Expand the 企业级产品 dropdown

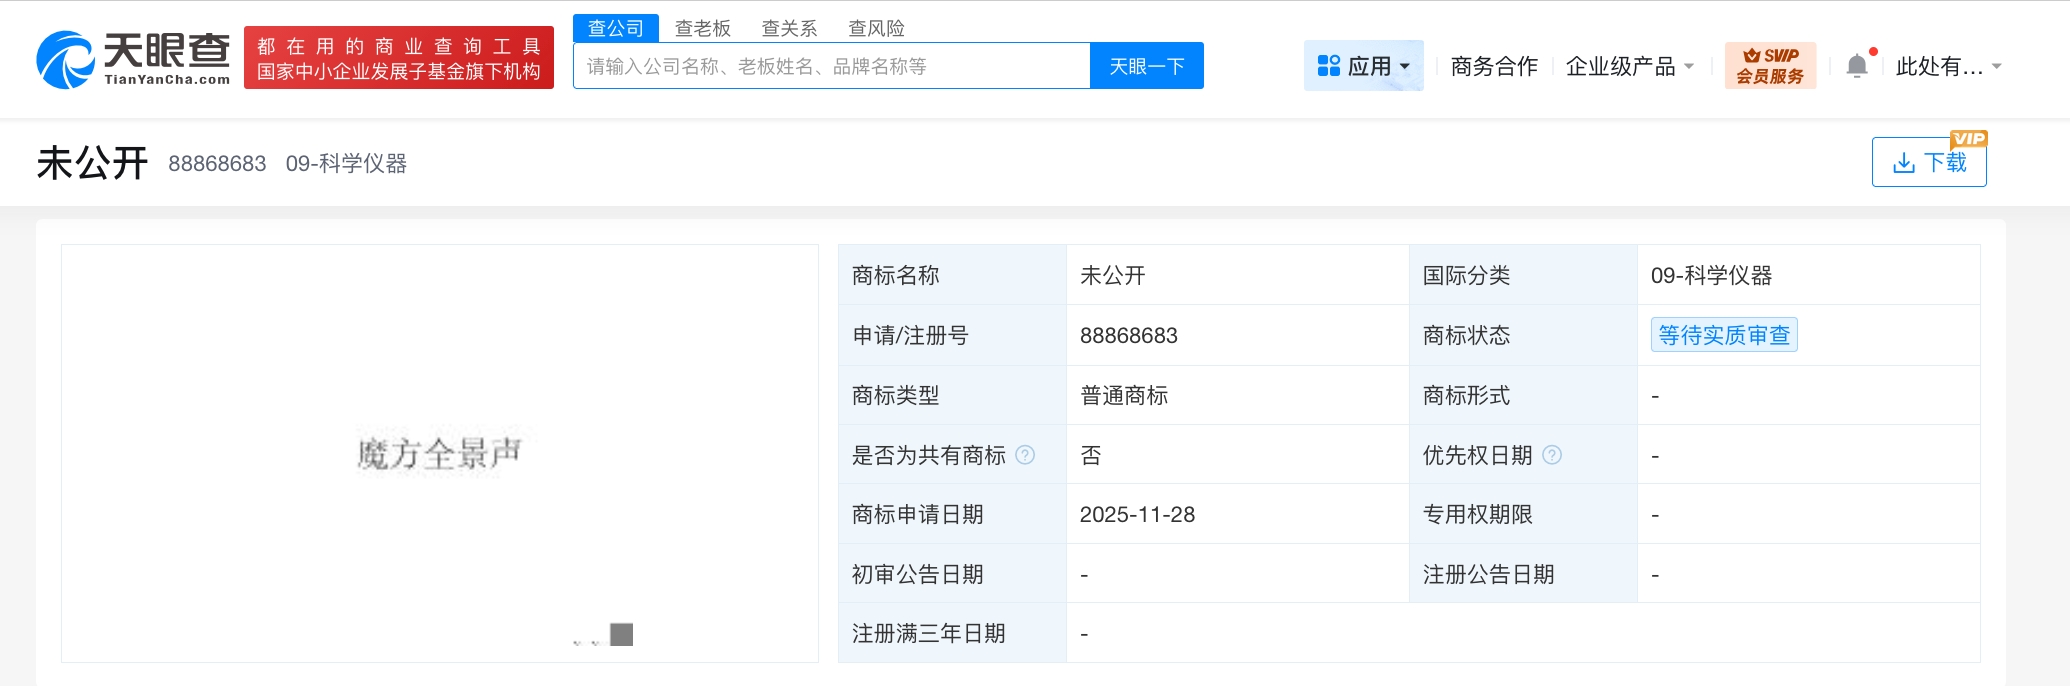tap(1629, 66)
